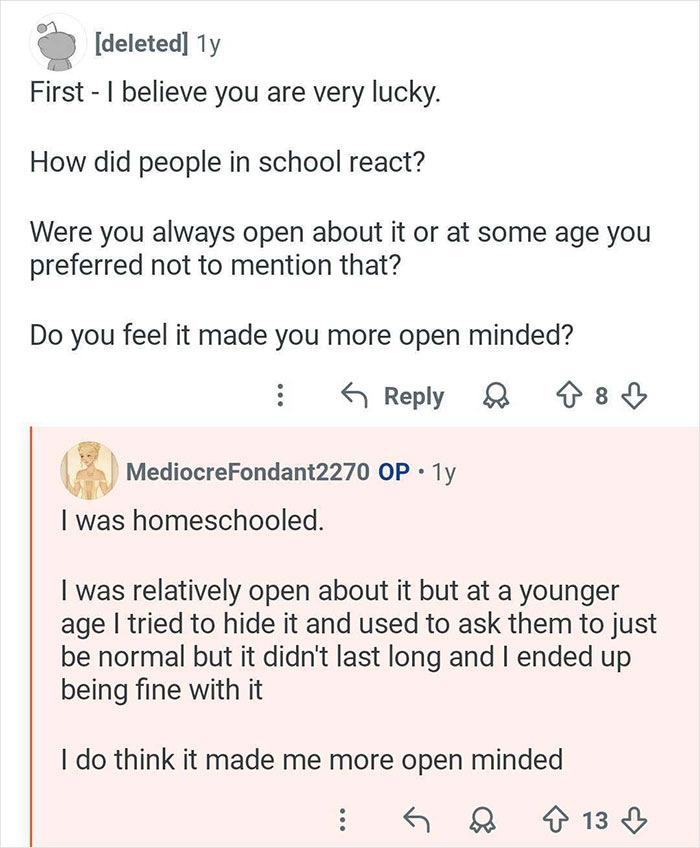Viewport: 700px width, 848px height.
Task: Upvote the [deleted] user's comment
Action: click(x=567, y=396)
